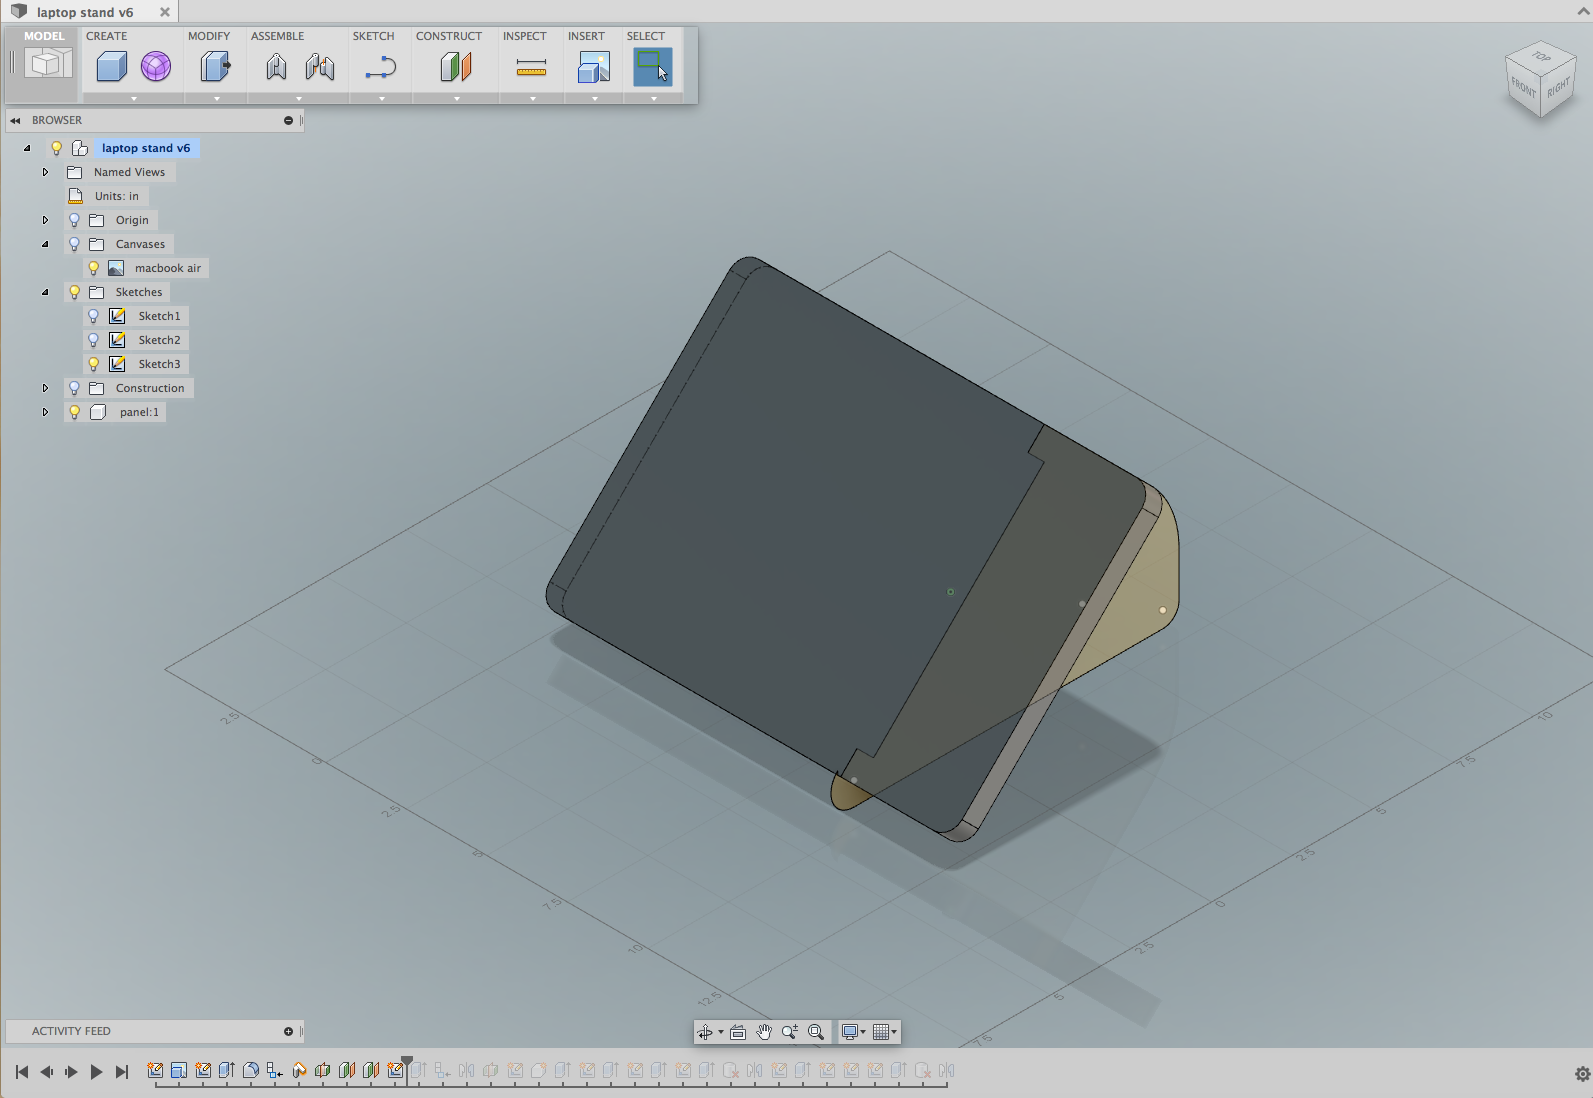Step back one feature in timeline
Screen dimensions: 1593x1098
point(46,1072)
